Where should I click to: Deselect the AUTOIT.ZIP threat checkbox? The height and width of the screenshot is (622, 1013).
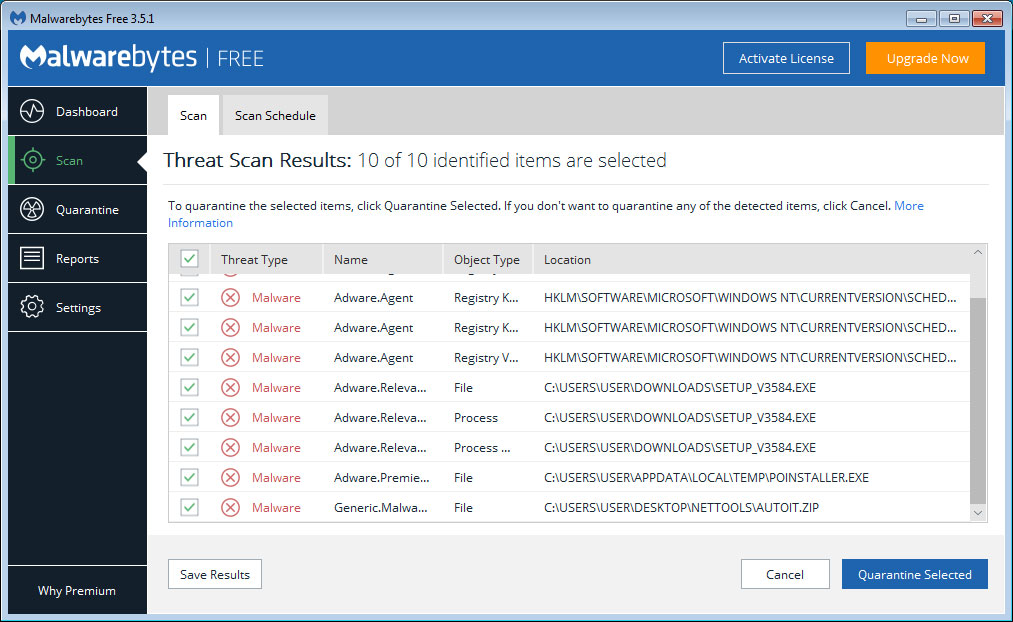click(x=189, y=507)
